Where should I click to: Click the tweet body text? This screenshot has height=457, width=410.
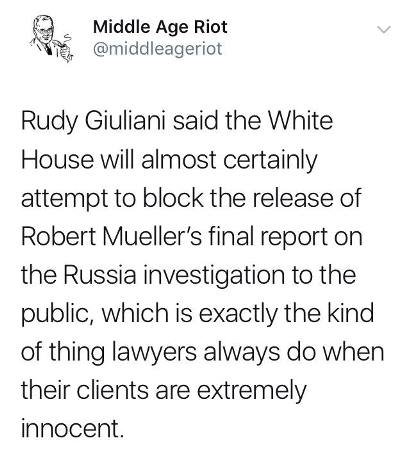(202, 274)
